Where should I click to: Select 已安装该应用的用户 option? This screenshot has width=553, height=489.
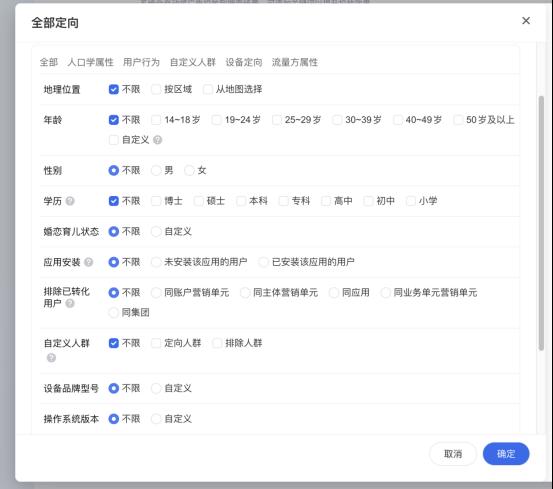click(263, 262)
